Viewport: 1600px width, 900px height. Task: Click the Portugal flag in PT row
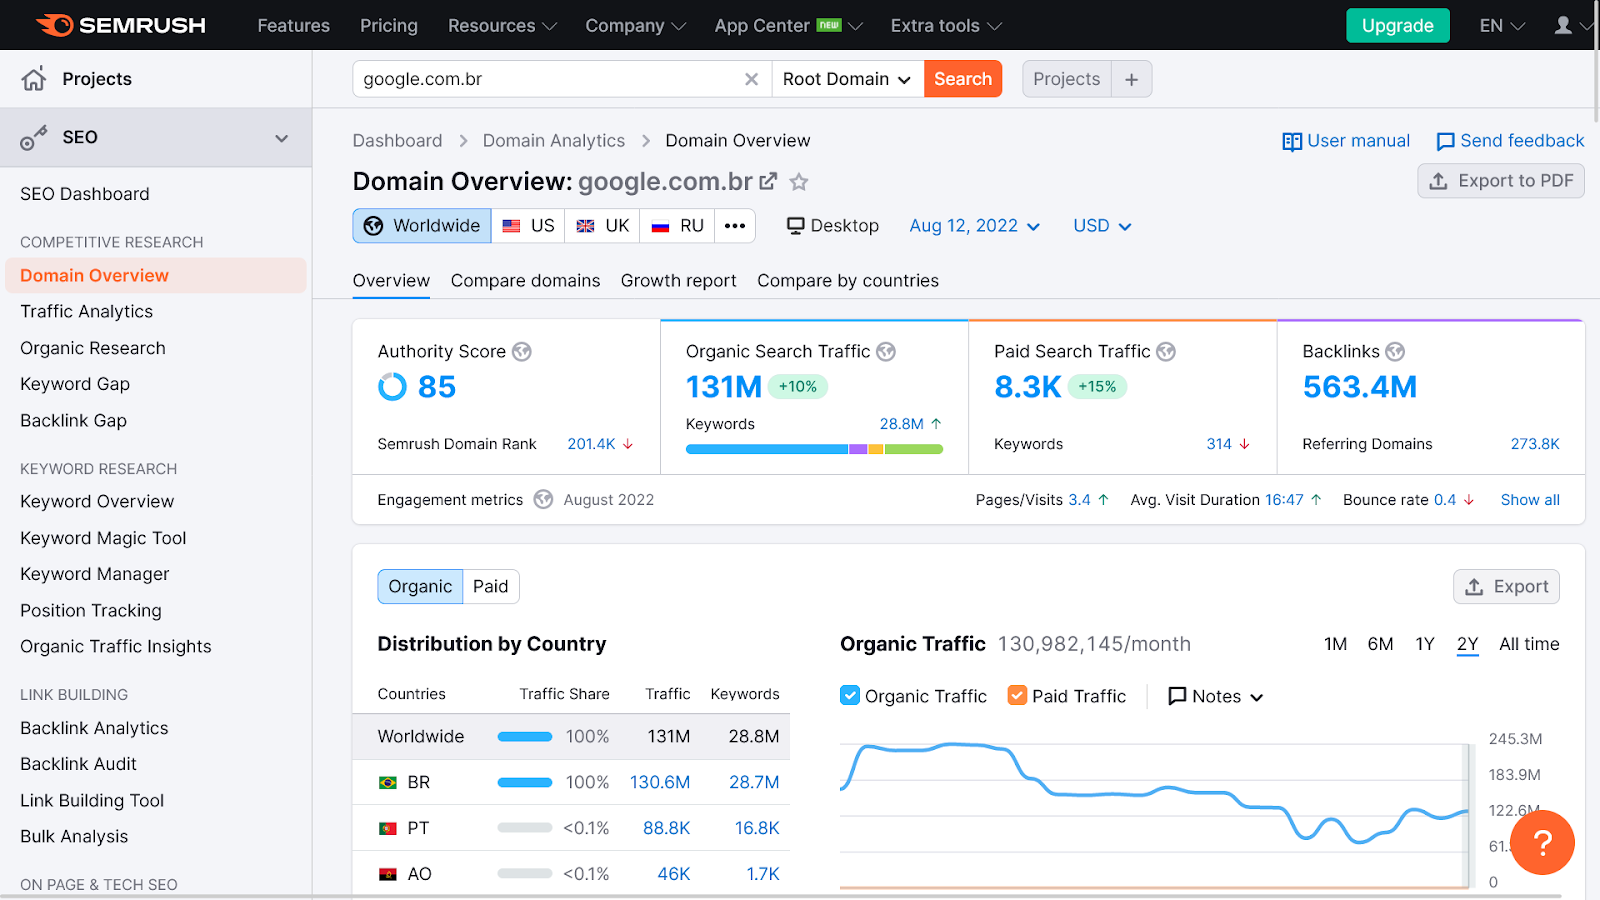[x=387, y=829]
